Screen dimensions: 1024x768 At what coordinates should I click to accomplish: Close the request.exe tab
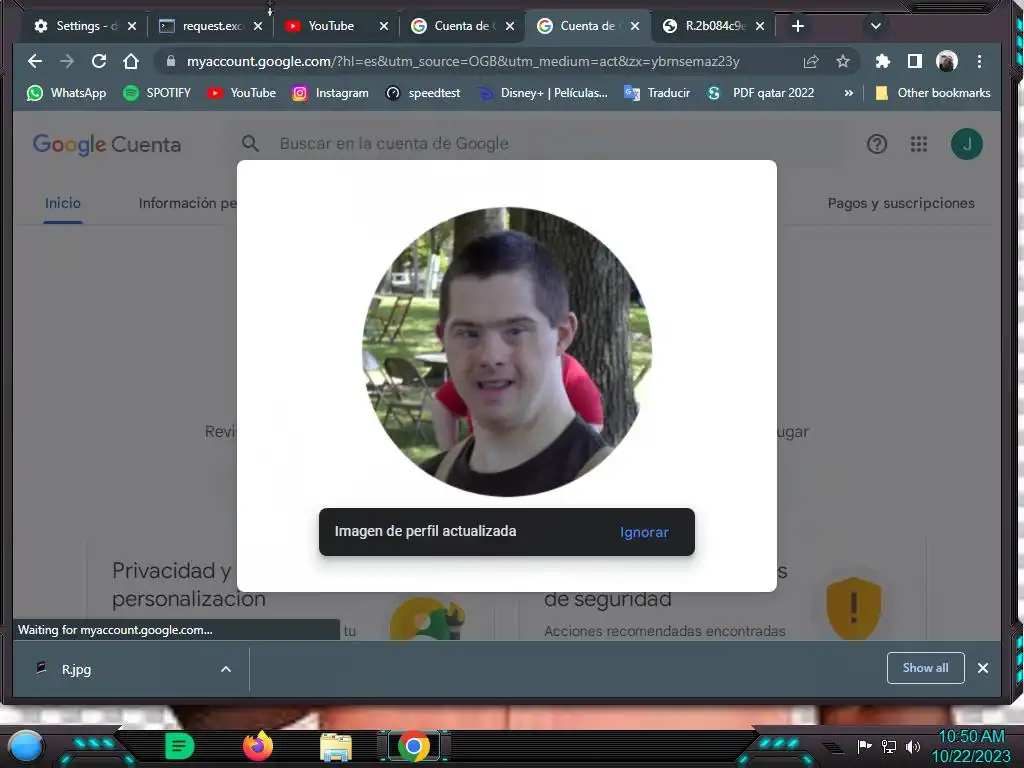pyautogui.click(x=258, y=26)
